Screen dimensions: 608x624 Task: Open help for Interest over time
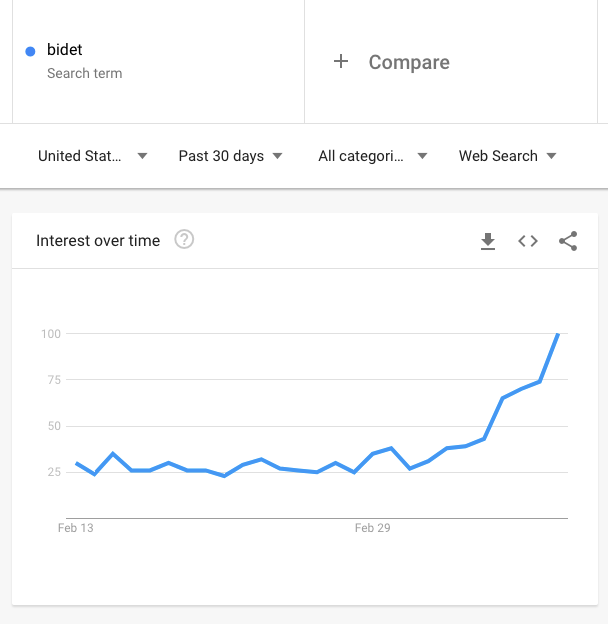click(x=184, y=240)
